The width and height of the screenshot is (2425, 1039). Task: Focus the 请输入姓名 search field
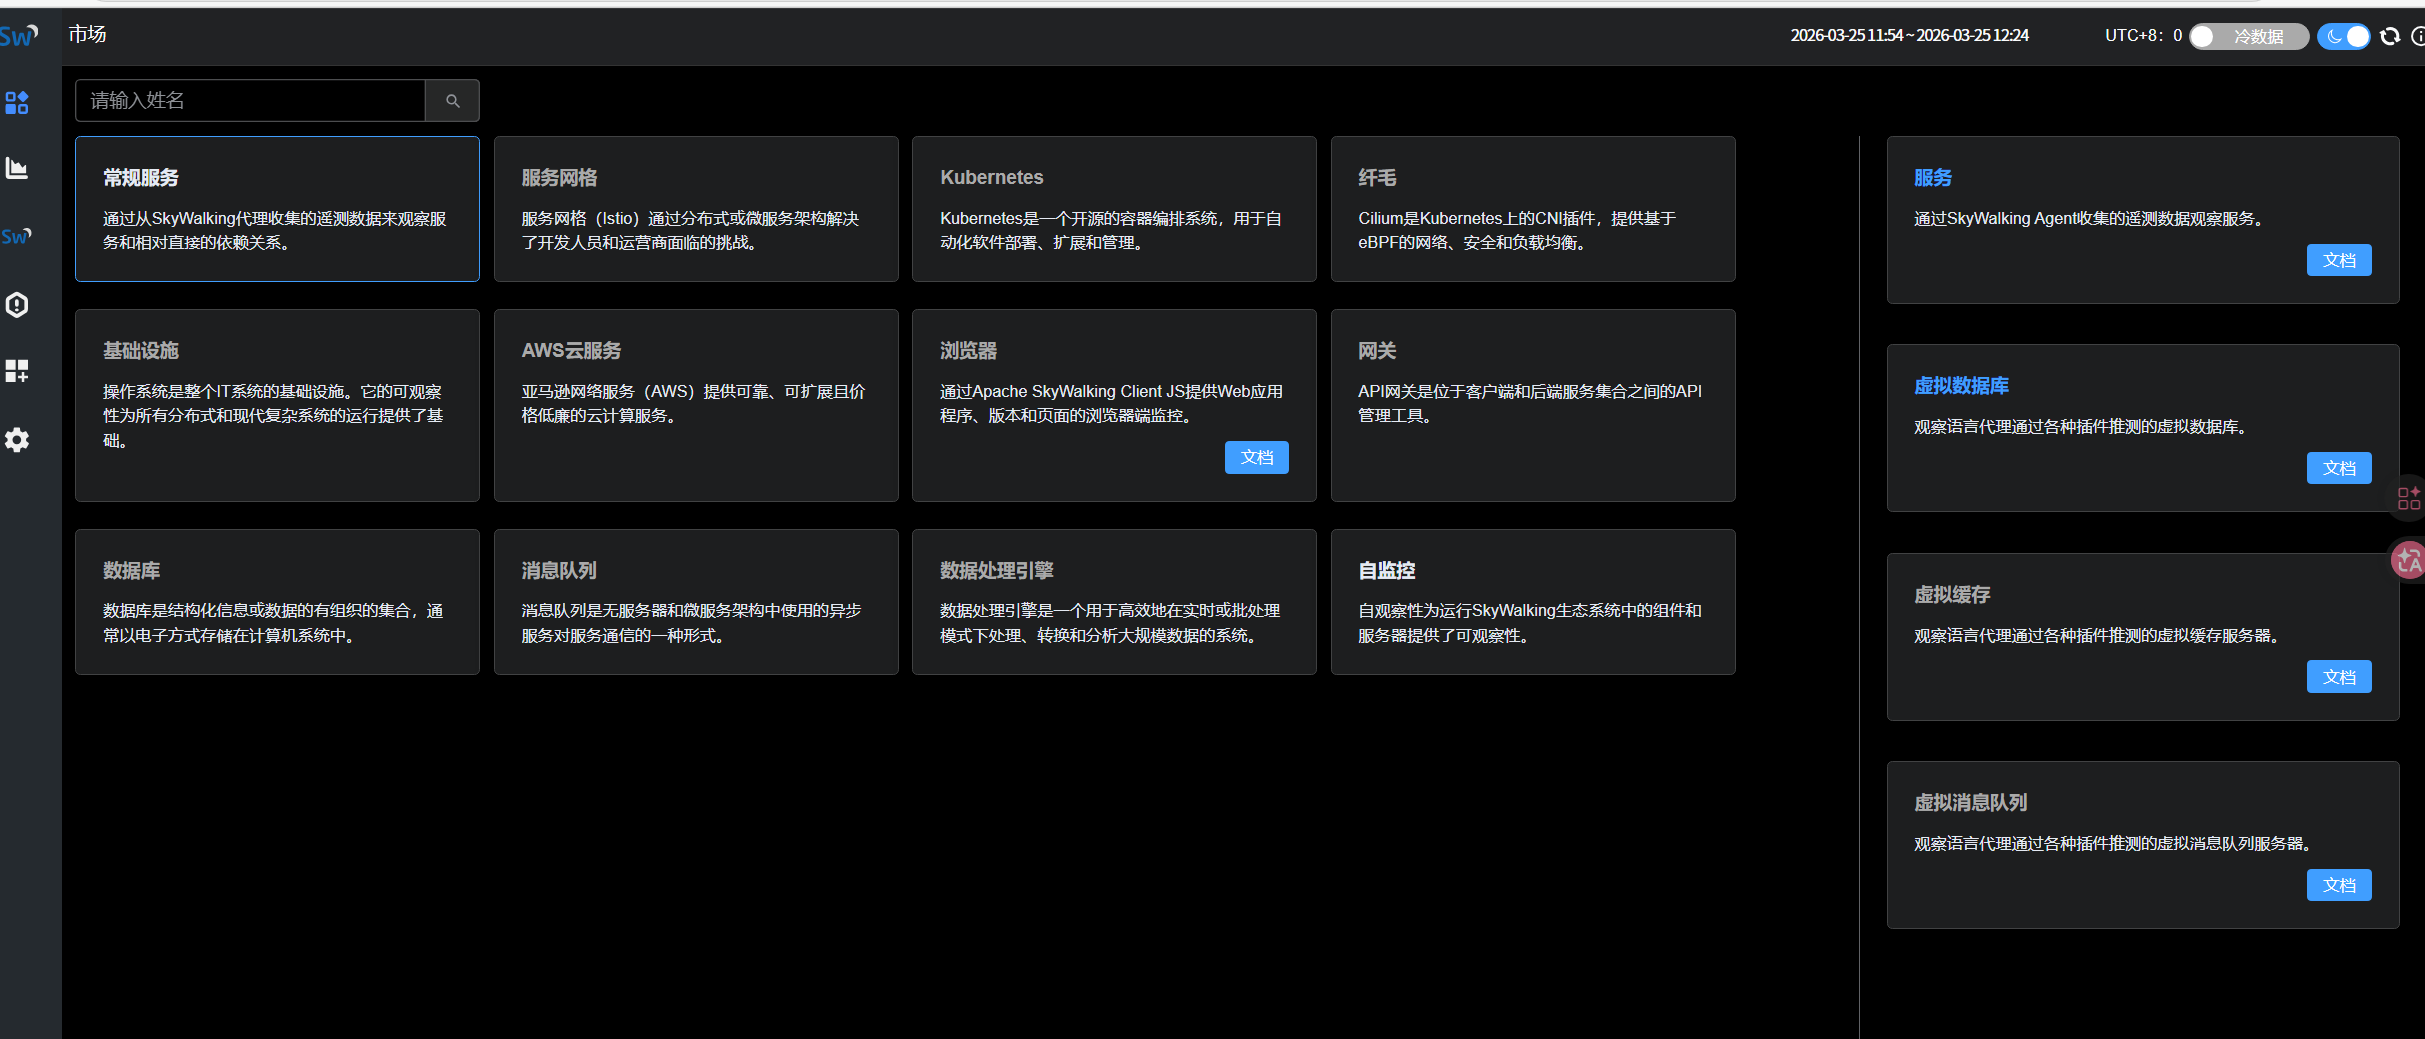click(250, 101)
